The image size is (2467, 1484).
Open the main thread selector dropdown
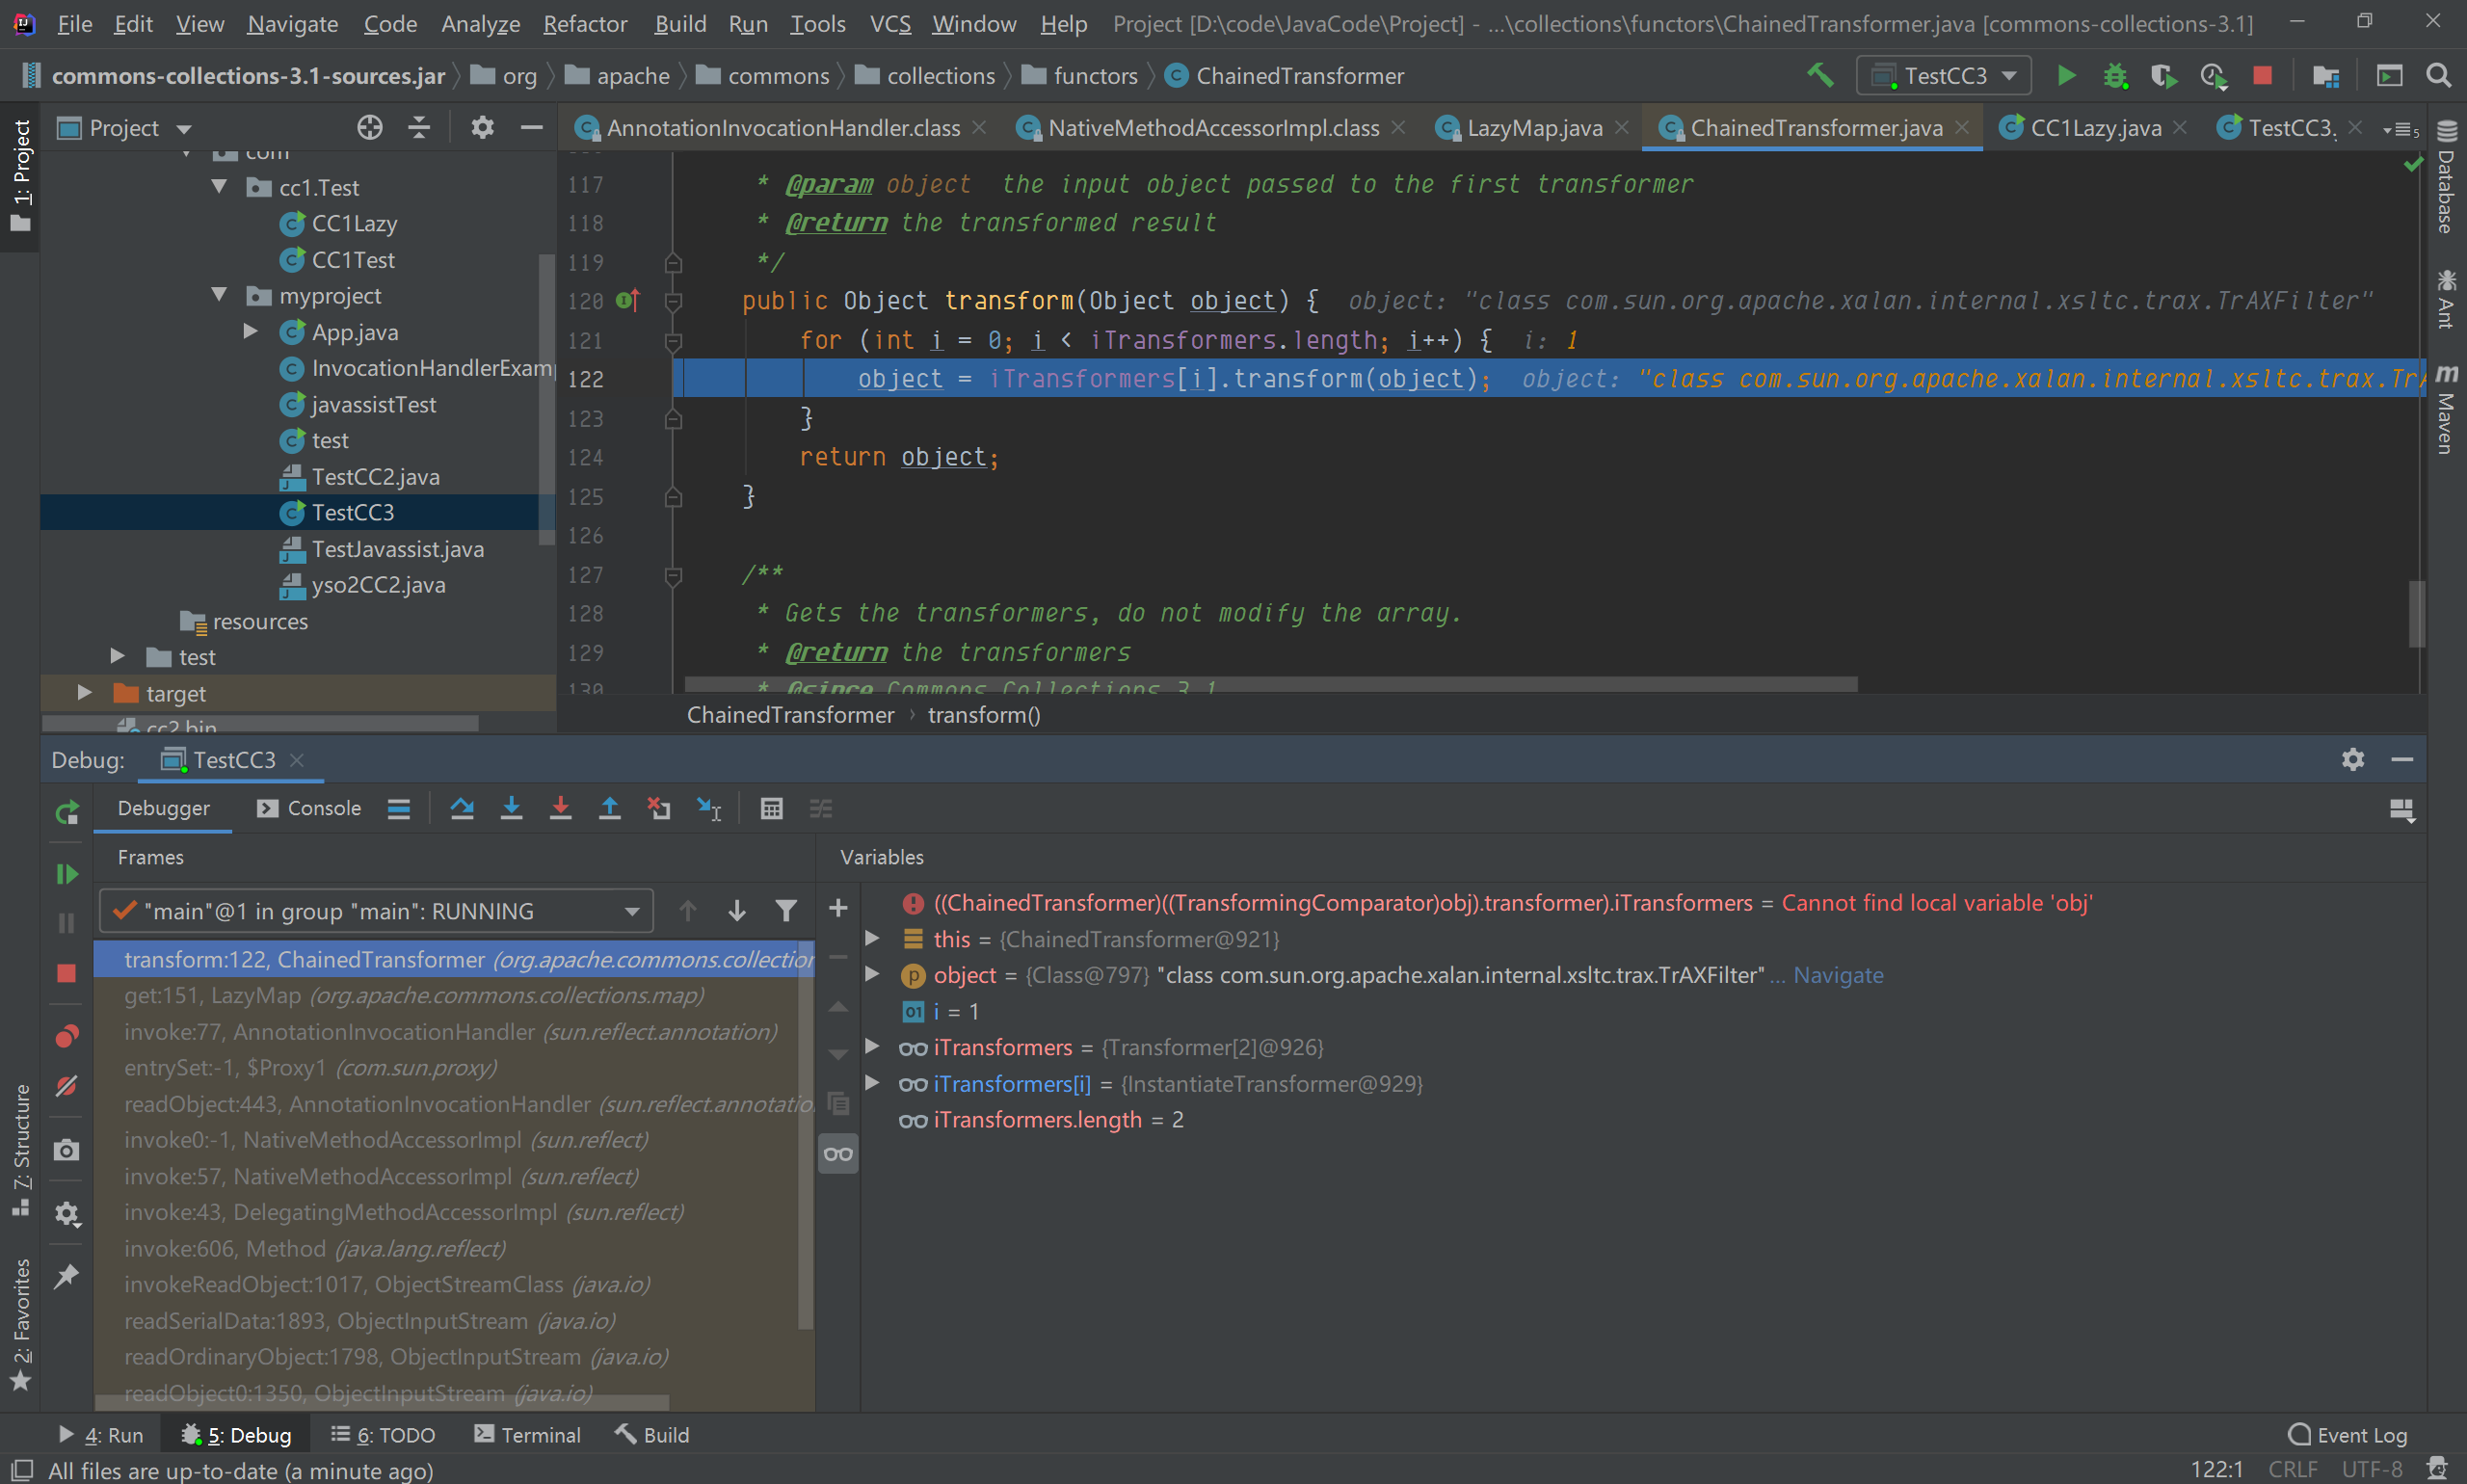(377, 911)
